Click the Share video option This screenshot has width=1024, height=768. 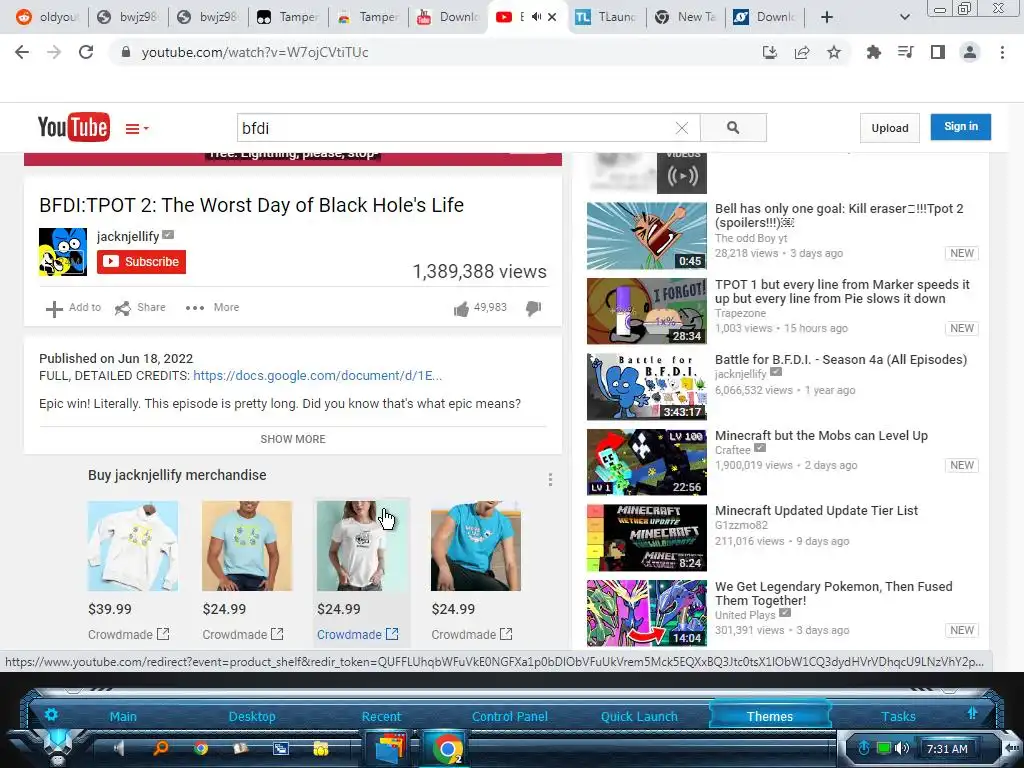pos(140,308)
